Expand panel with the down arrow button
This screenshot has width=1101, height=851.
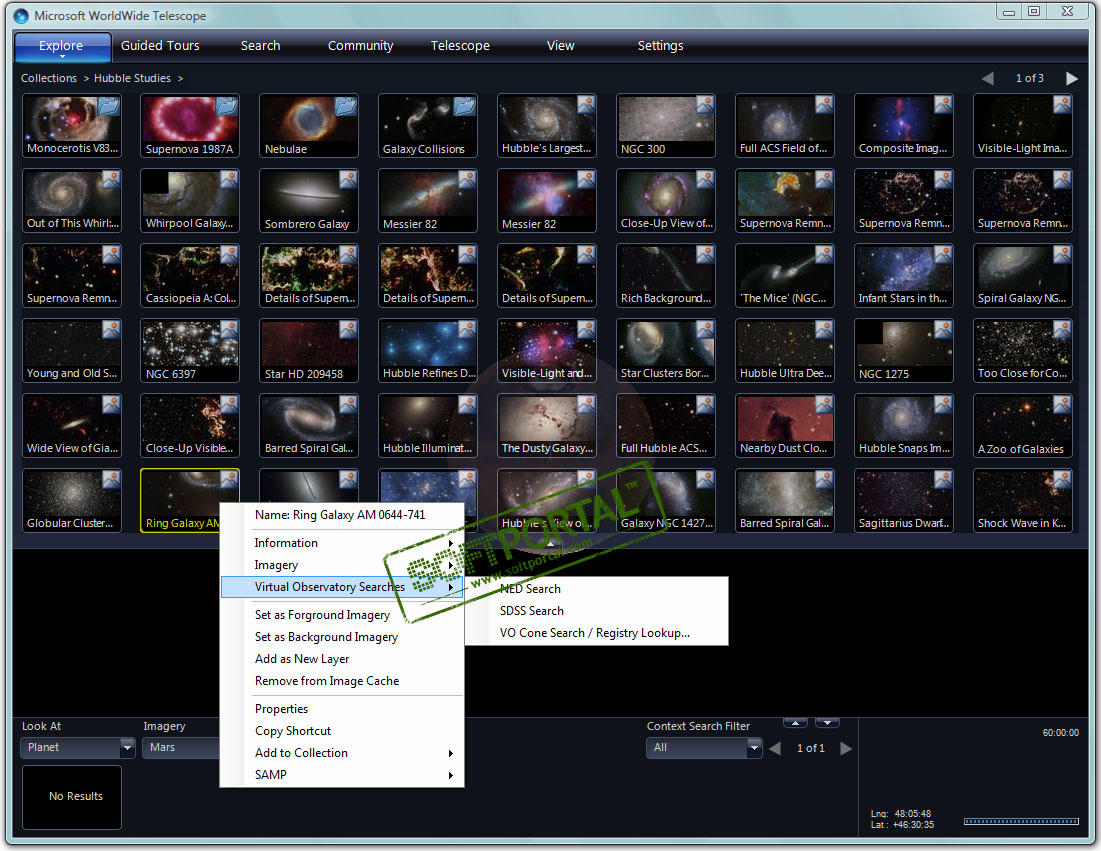pyautogui.click(x=827, y=723)
